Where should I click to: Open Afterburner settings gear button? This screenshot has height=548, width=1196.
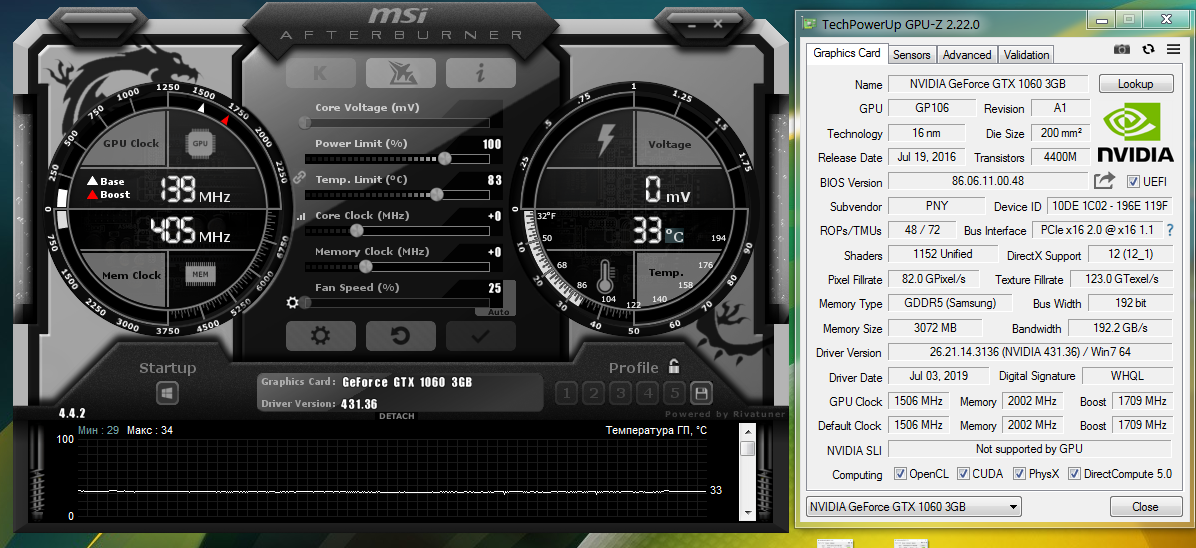click(320, 336)
